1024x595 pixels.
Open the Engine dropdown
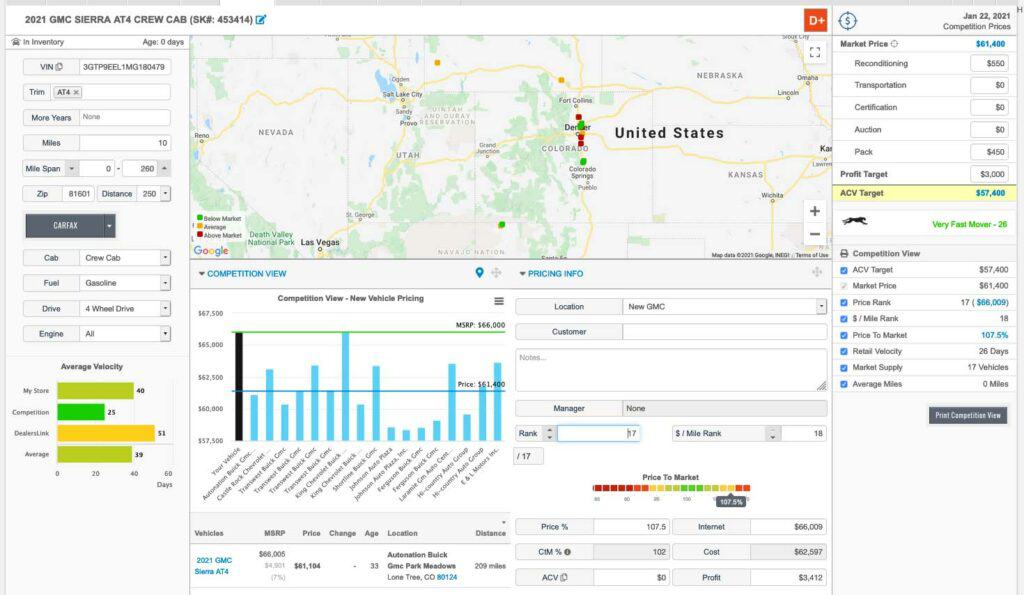pos(165,334)
